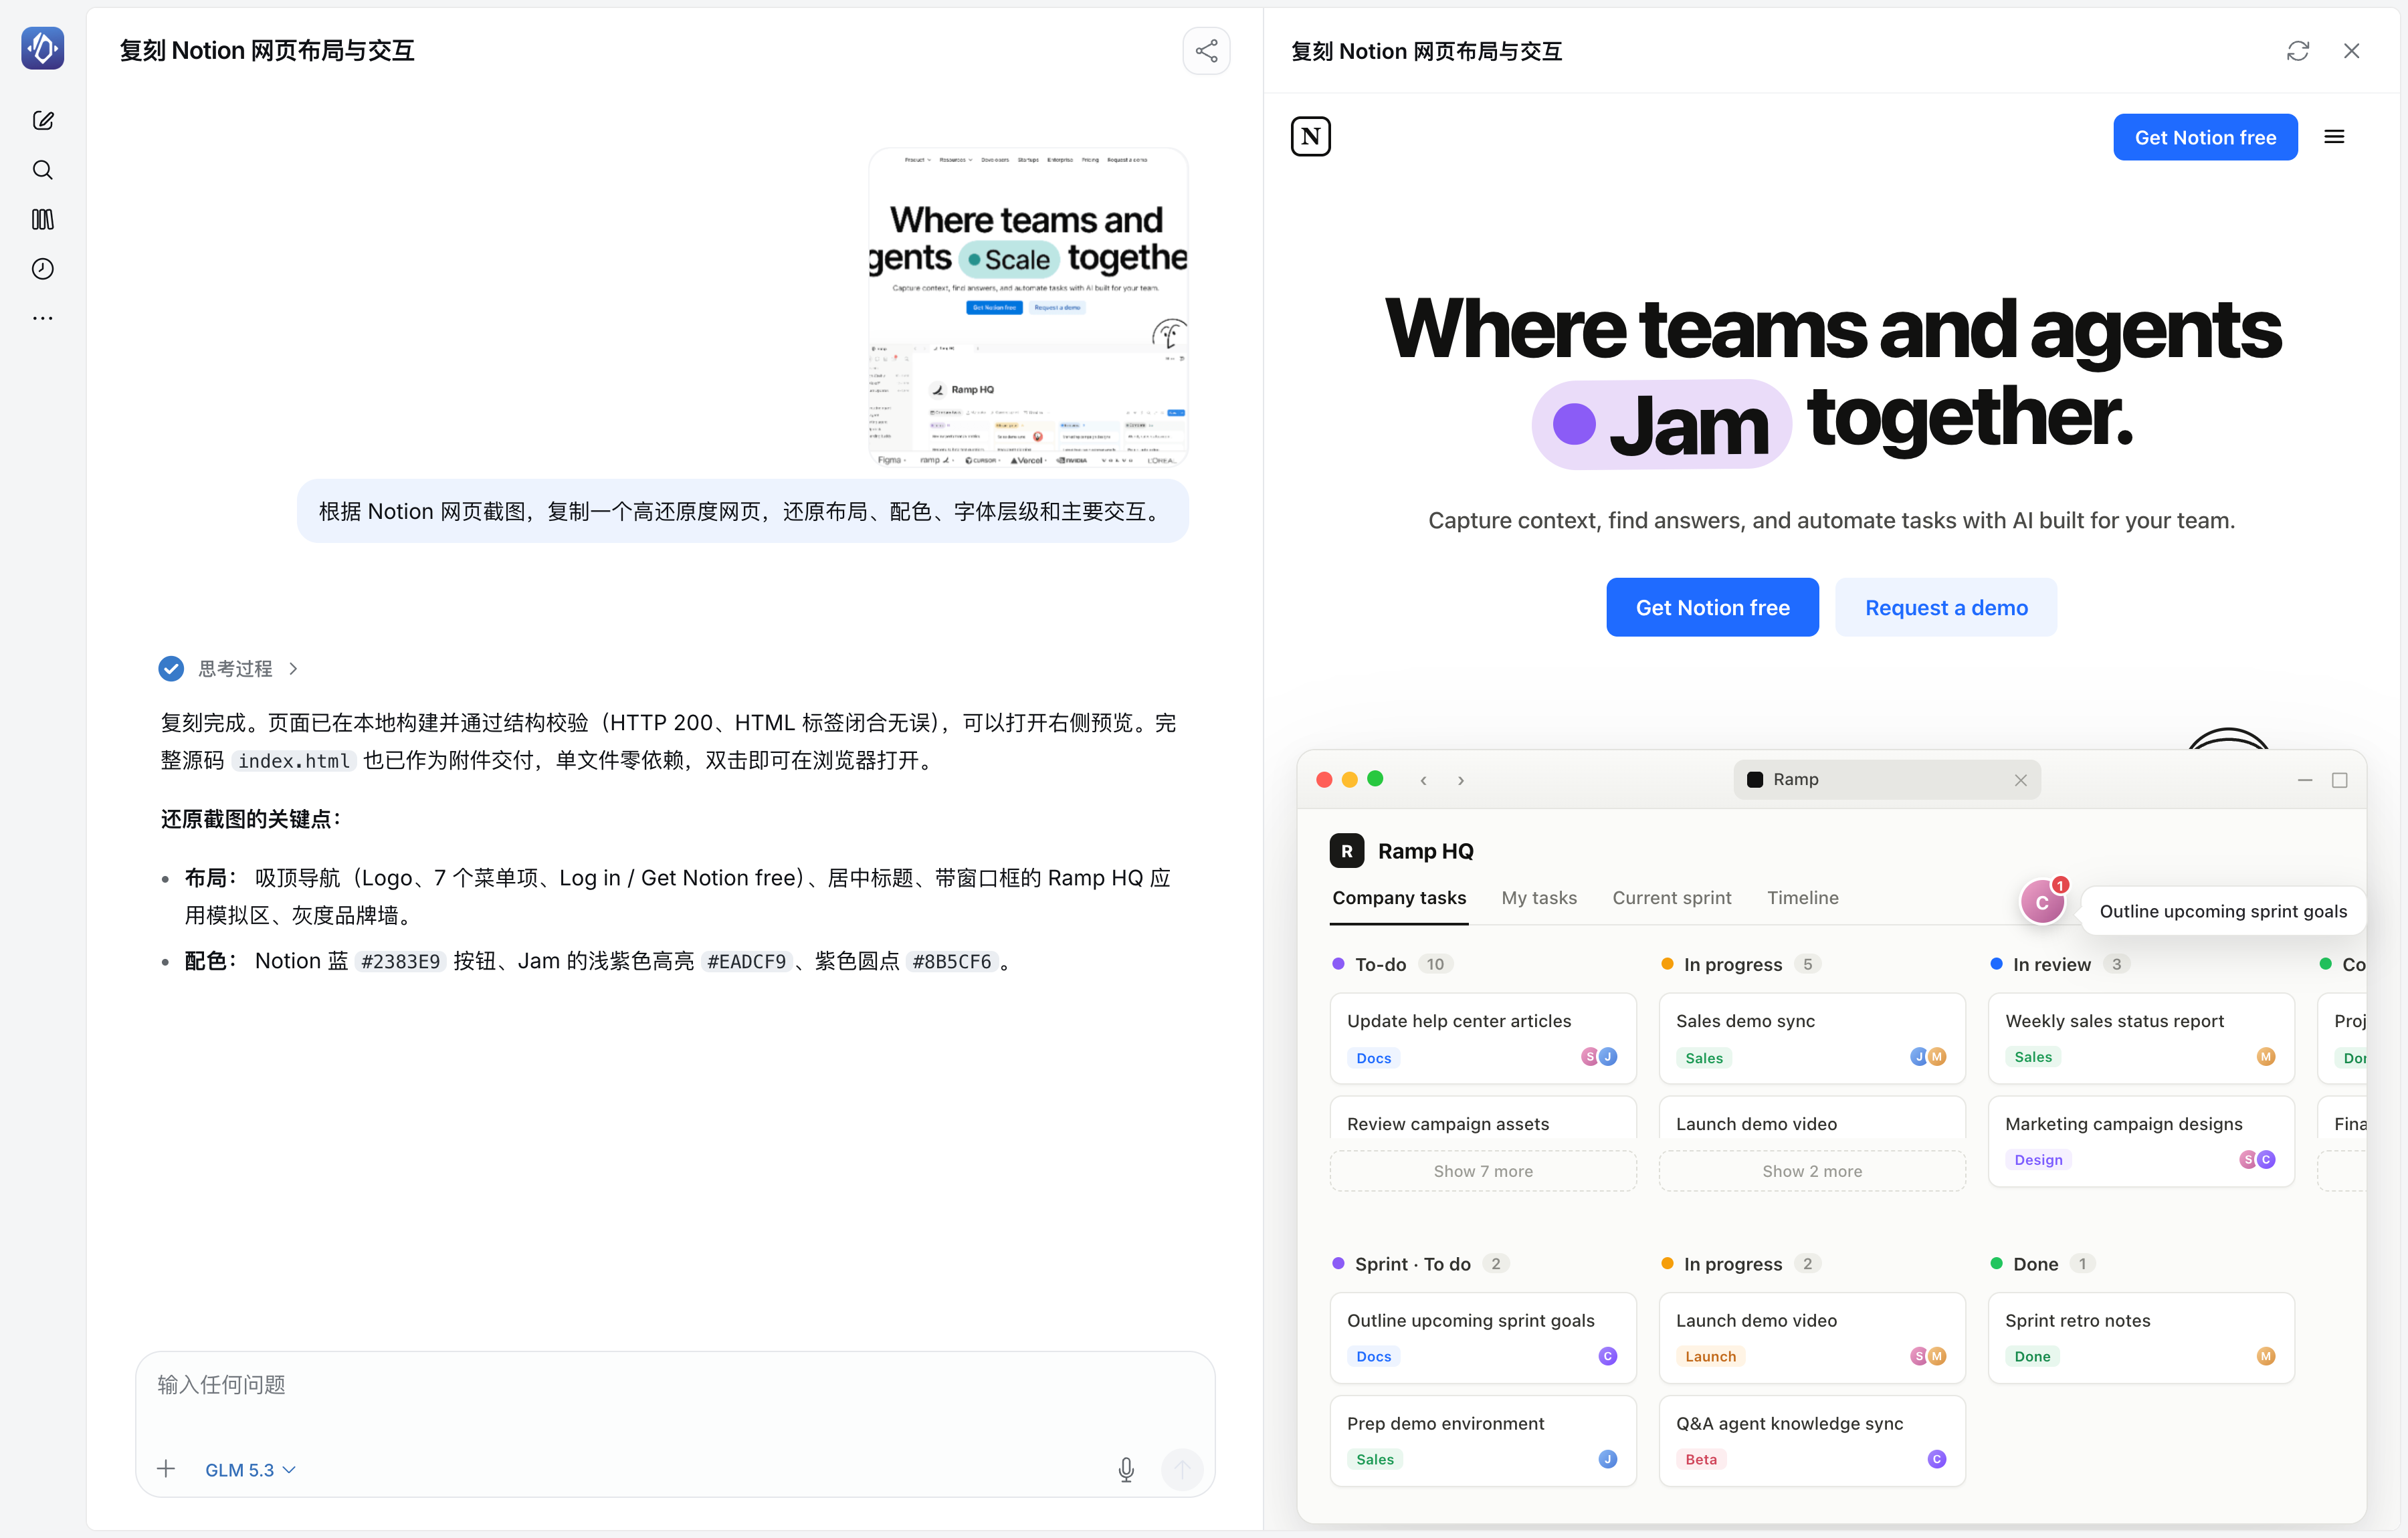Click the Outline upcoming sprint goals tooltip bubble

2223,911
